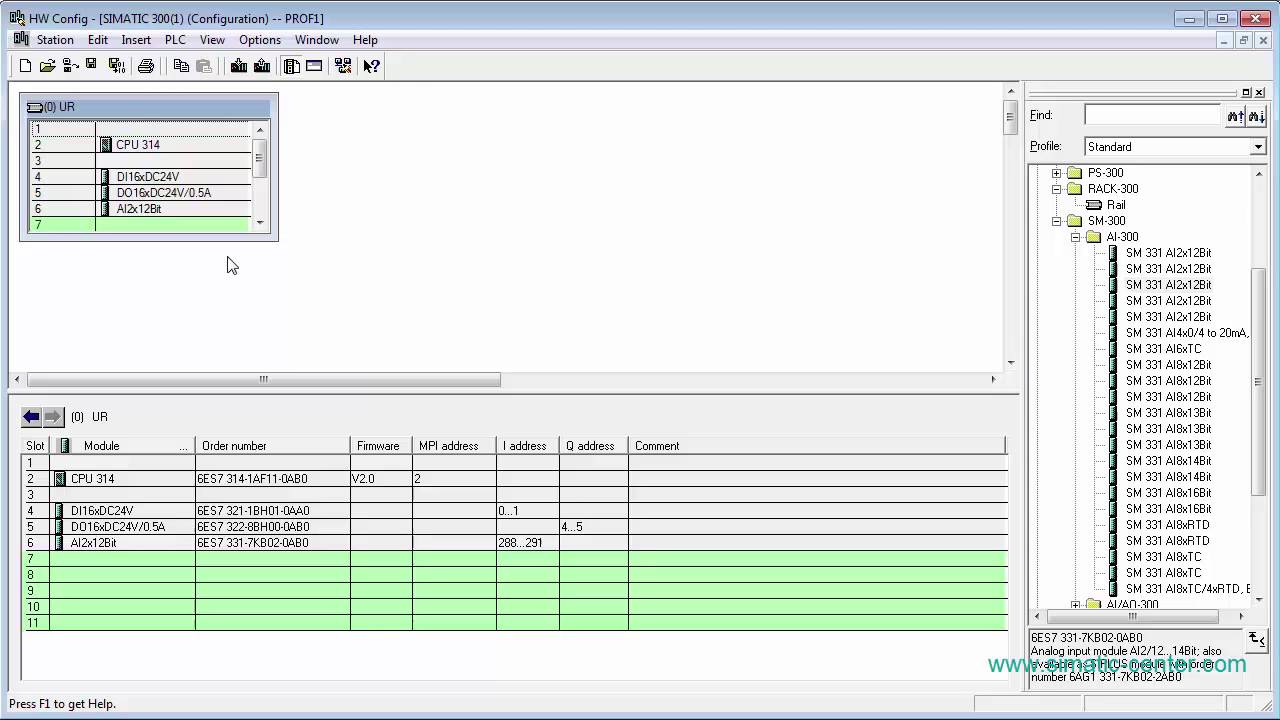Click the Order number column header
Screen dimensions: 1280x720
[272, 446]
